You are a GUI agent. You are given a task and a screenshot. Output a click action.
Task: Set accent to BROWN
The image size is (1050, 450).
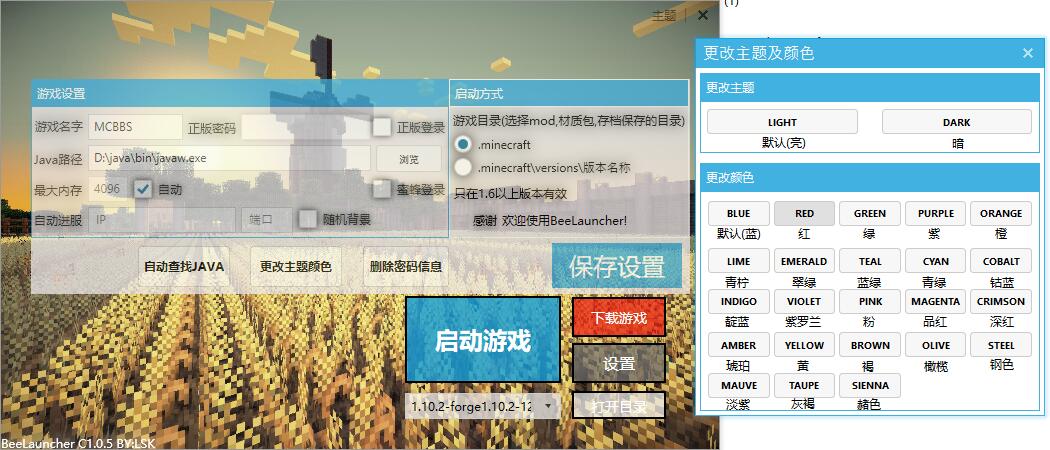tap(870, 346)
